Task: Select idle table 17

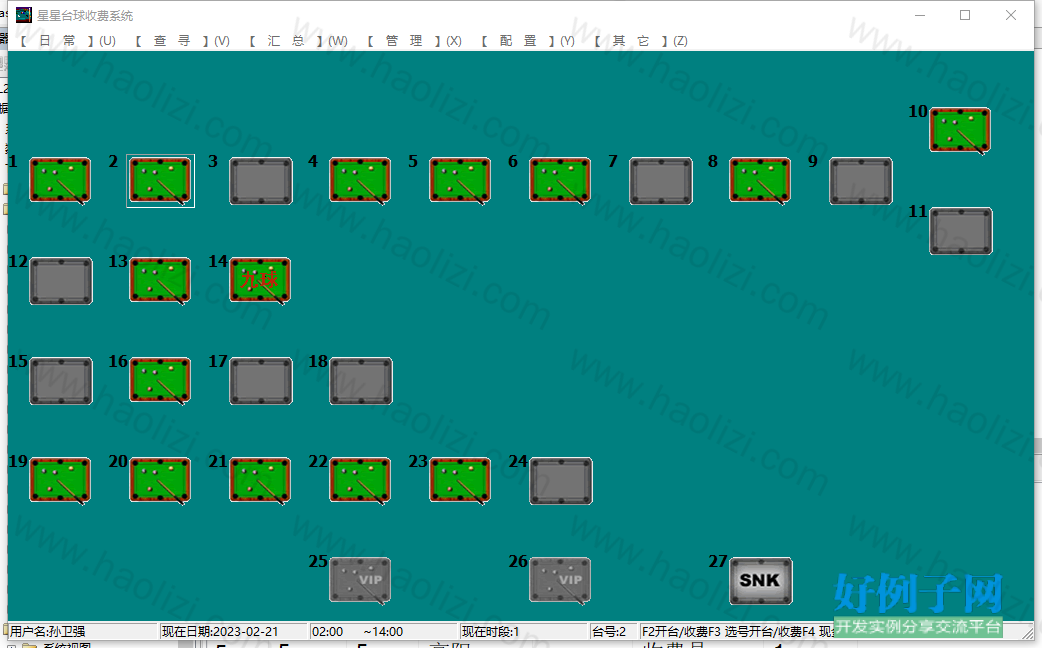Action: click(261, 381)
